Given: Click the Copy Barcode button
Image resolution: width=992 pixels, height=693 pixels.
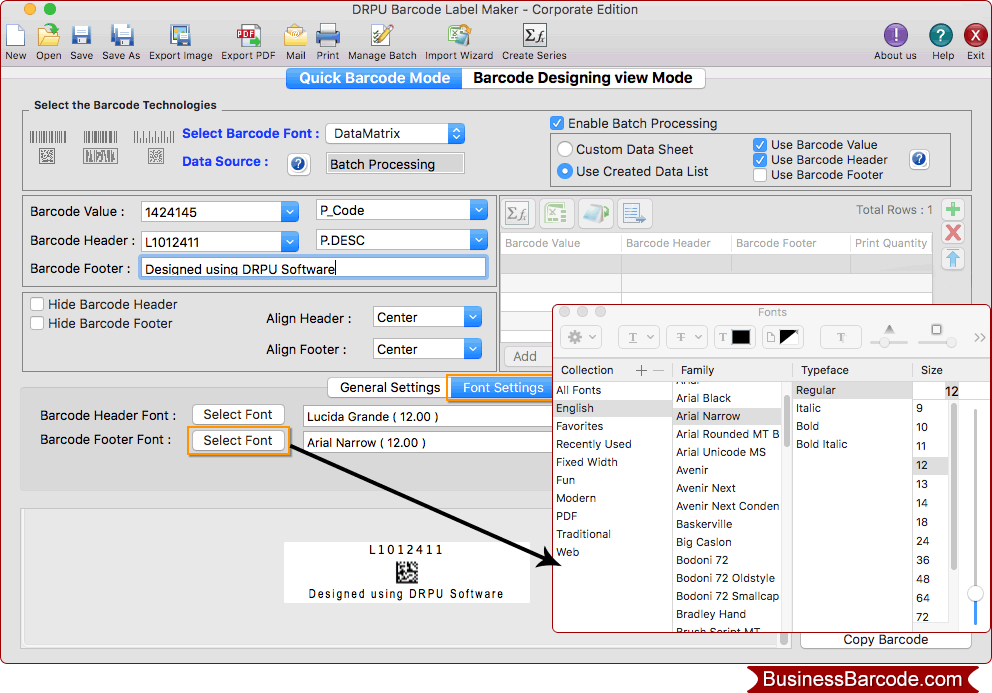Looking at the screenshot, I should click(885, 639).
